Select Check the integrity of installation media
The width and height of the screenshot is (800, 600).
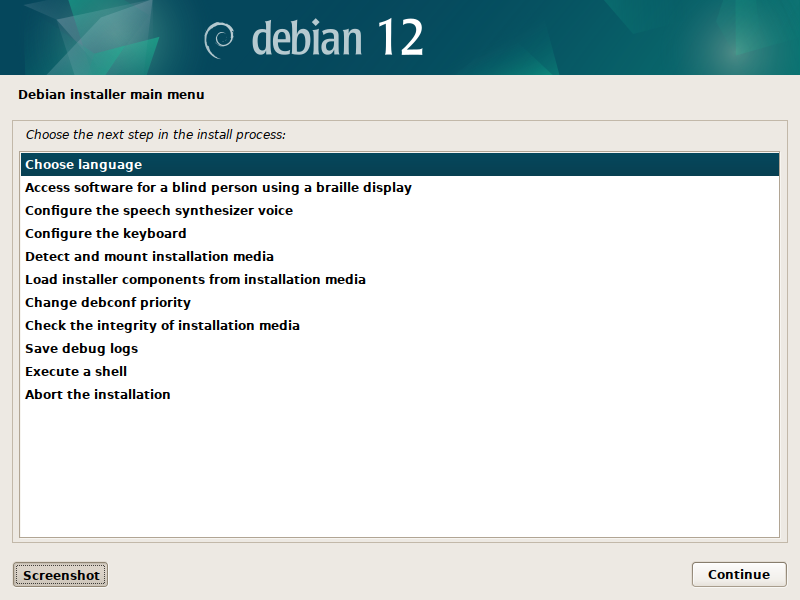163,325
